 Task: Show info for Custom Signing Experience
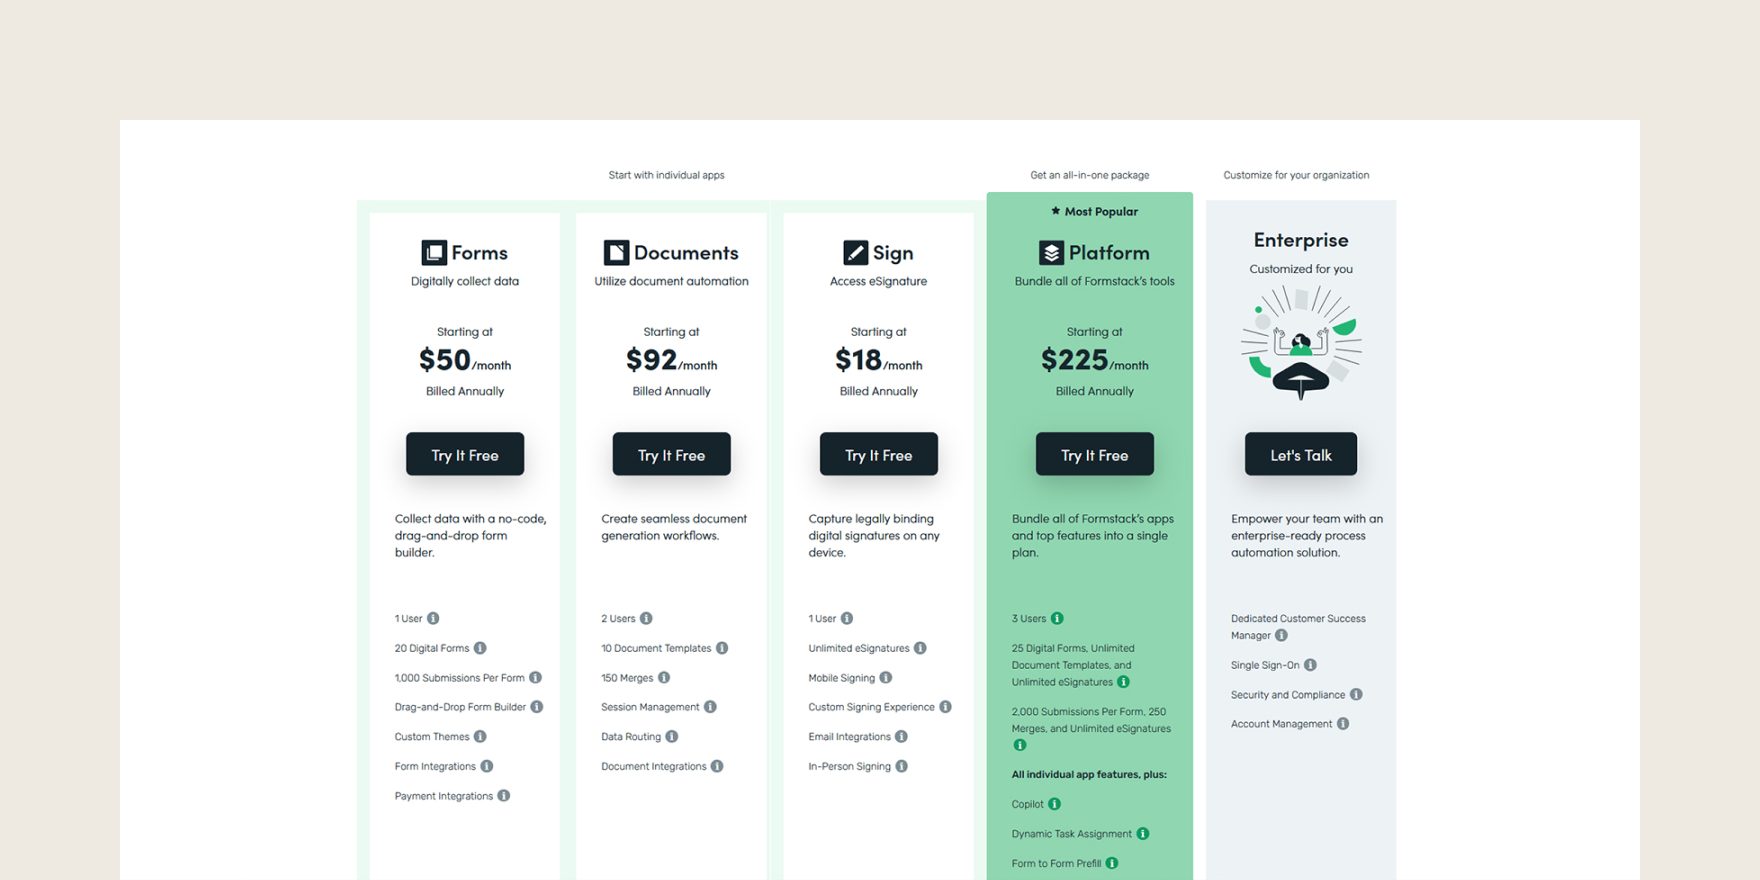pyautogui.click(x=945, y=707)
